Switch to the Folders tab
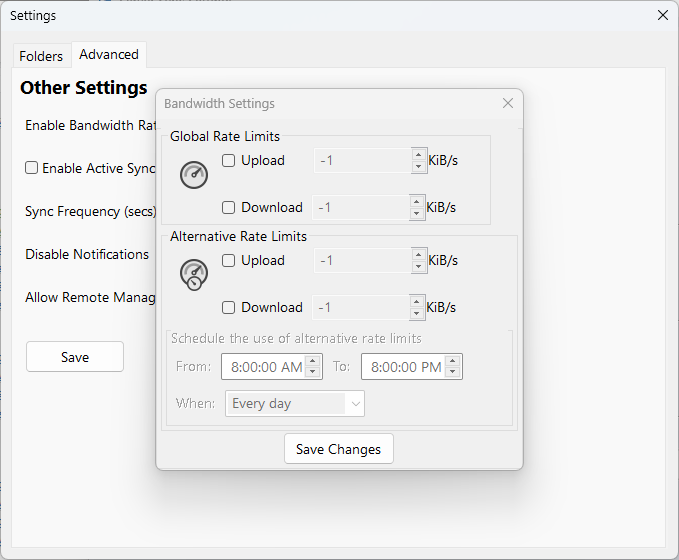 pos(41,56)
